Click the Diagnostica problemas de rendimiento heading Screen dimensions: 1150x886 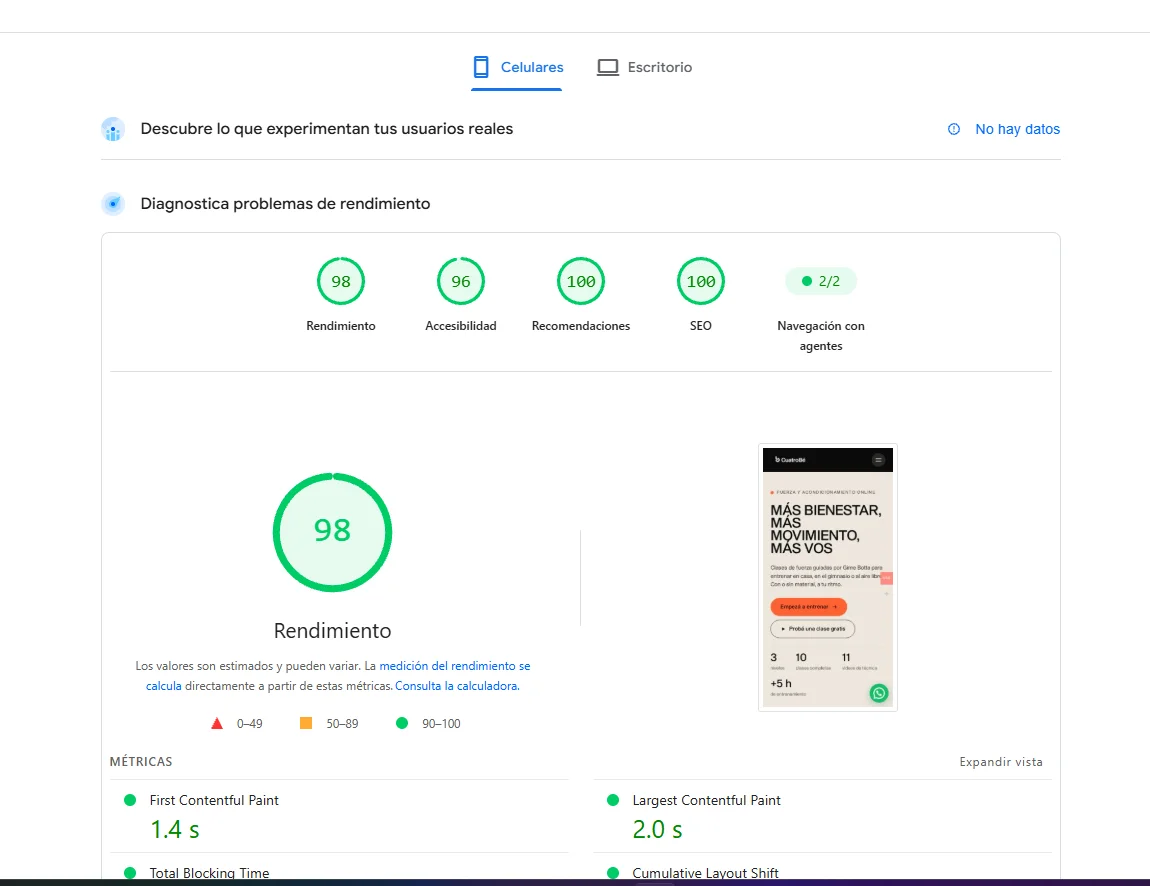[285, 204]
